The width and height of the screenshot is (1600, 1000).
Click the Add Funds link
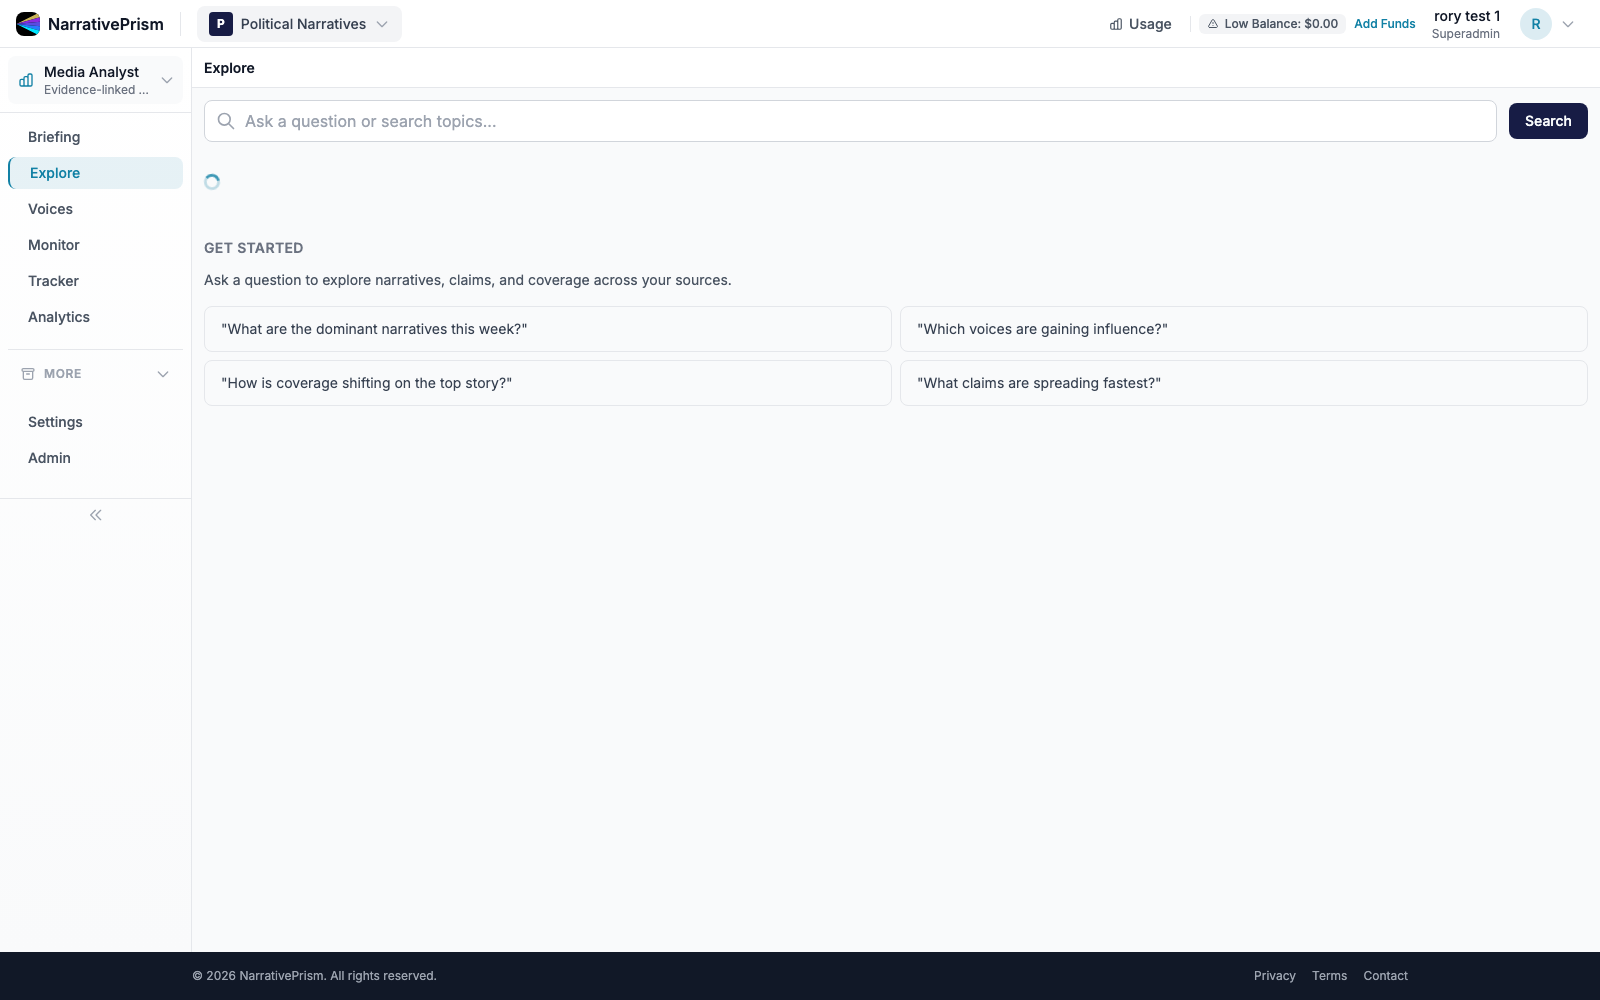tap(1384, 23)
